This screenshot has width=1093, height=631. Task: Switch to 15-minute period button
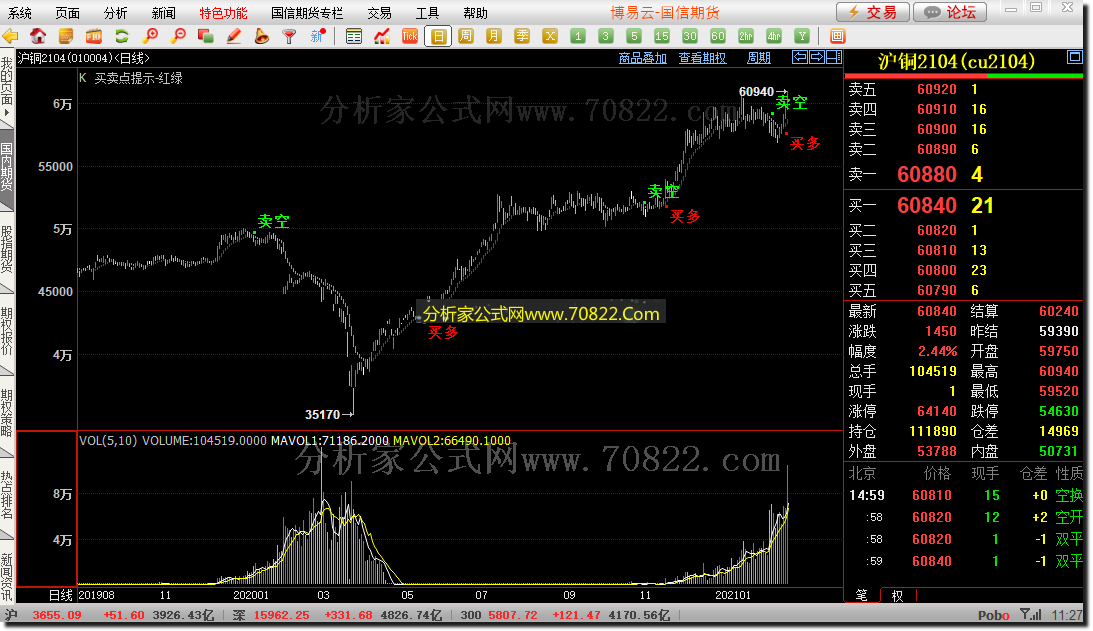tap(662, 36)
